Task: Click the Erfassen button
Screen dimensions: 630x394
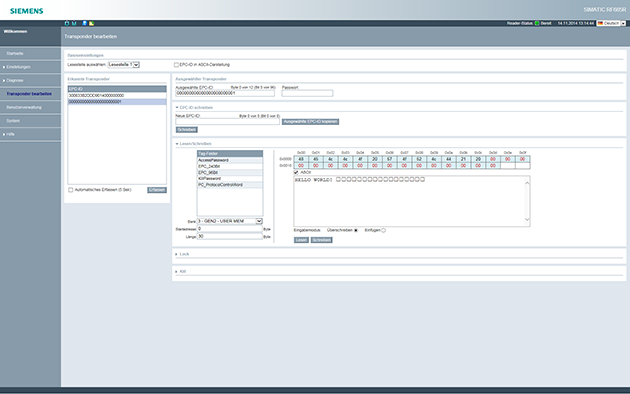Action: click(157, 190)
